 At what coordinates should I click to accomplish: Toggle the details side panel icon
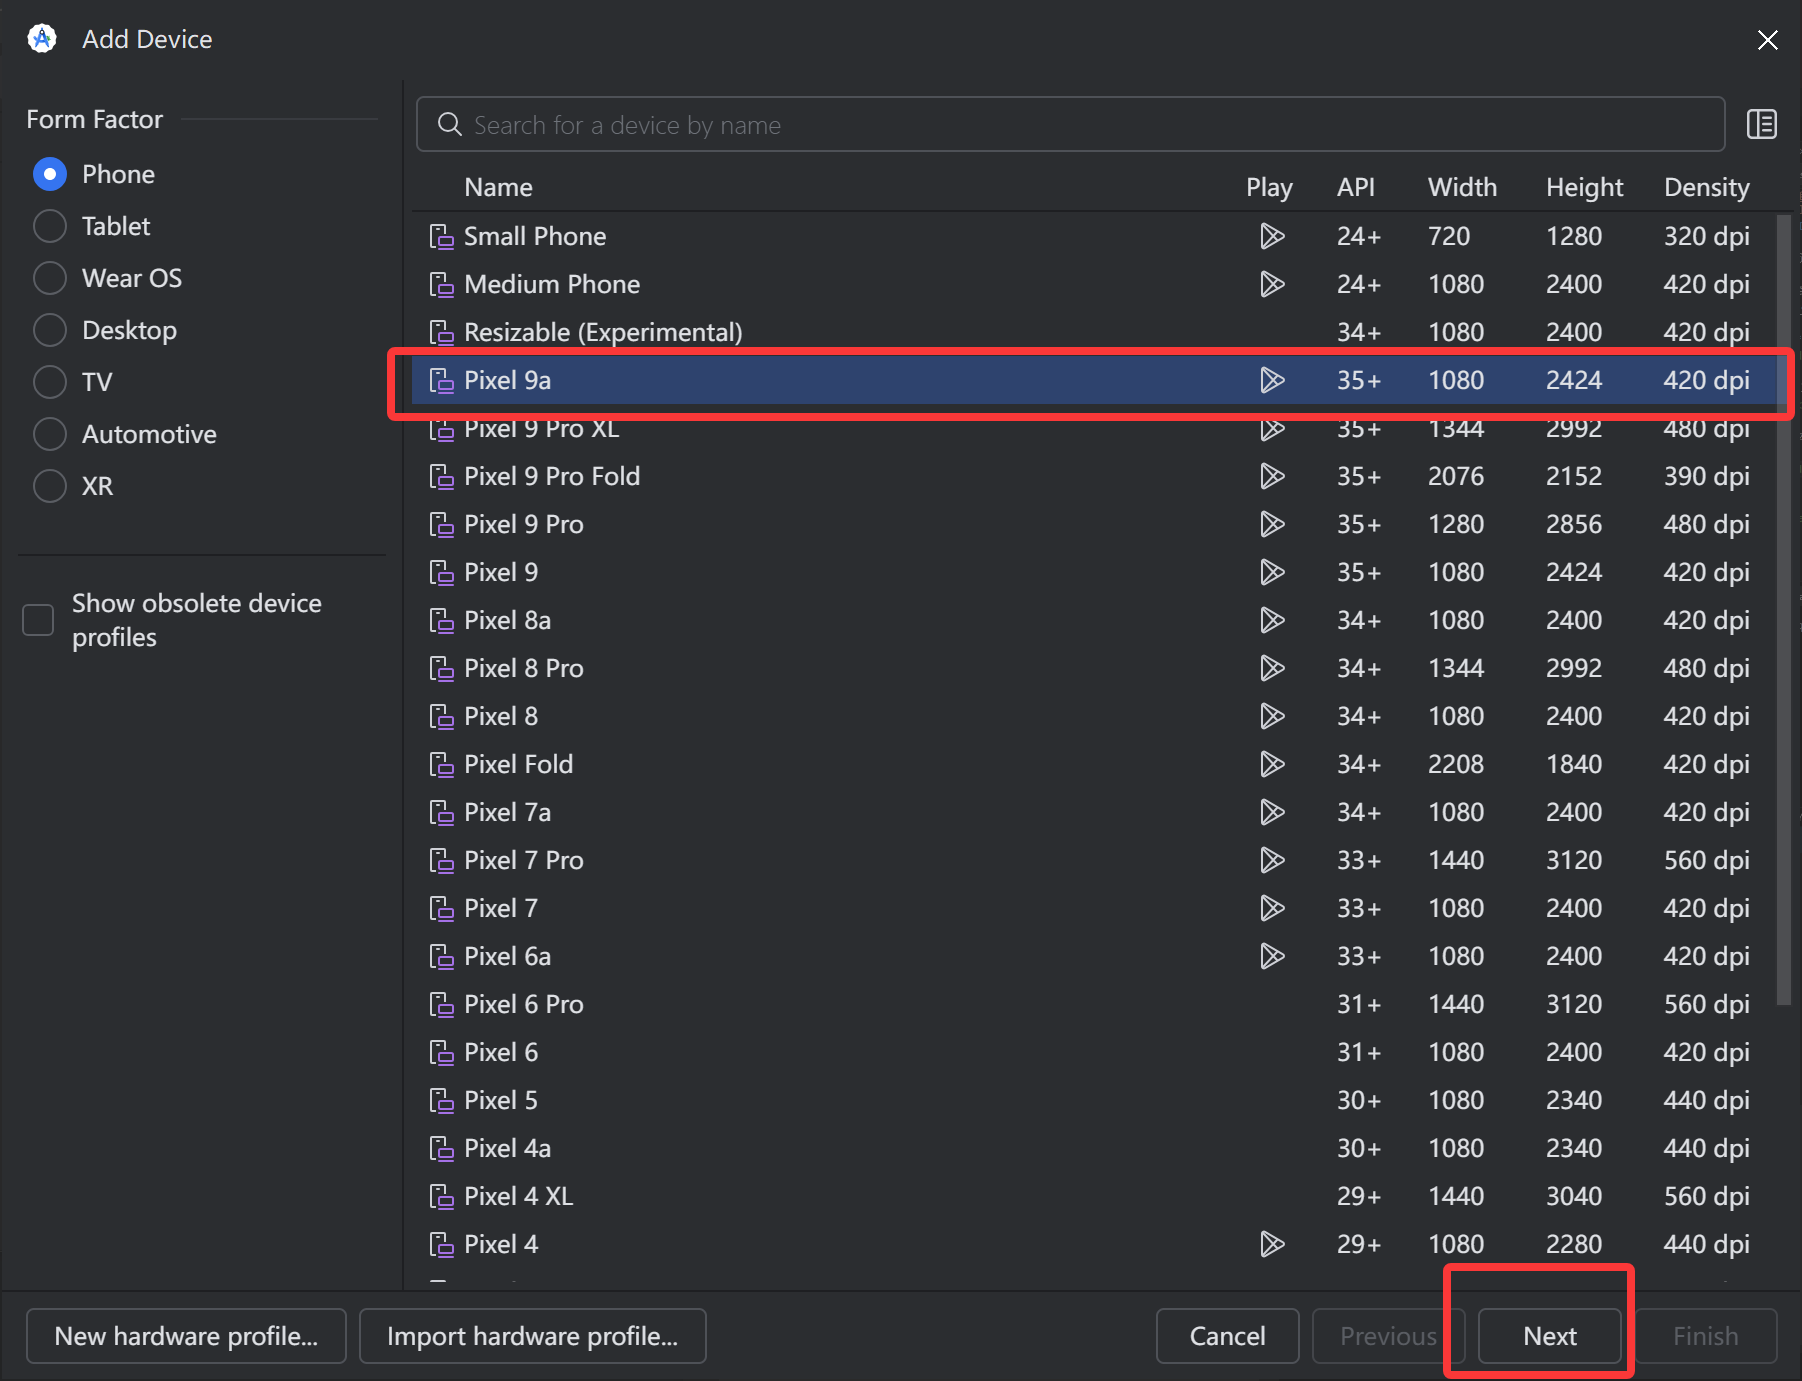click(x=1761, y=124)
